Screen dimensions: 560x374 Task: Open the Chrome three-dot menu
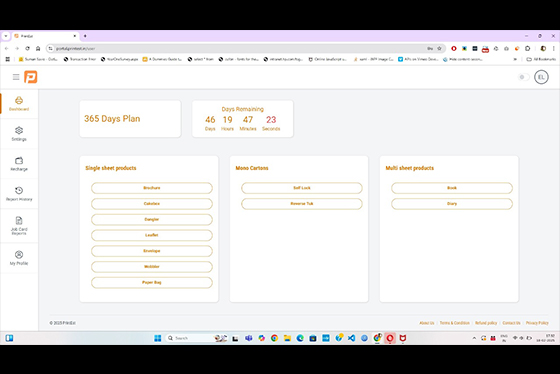click(554, 48)
